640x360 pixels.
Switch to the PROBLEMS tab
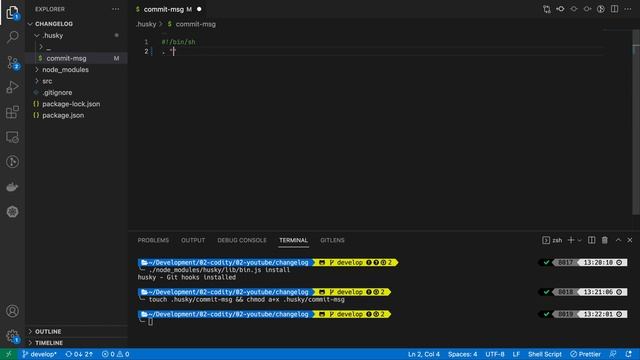click(153, 240)
